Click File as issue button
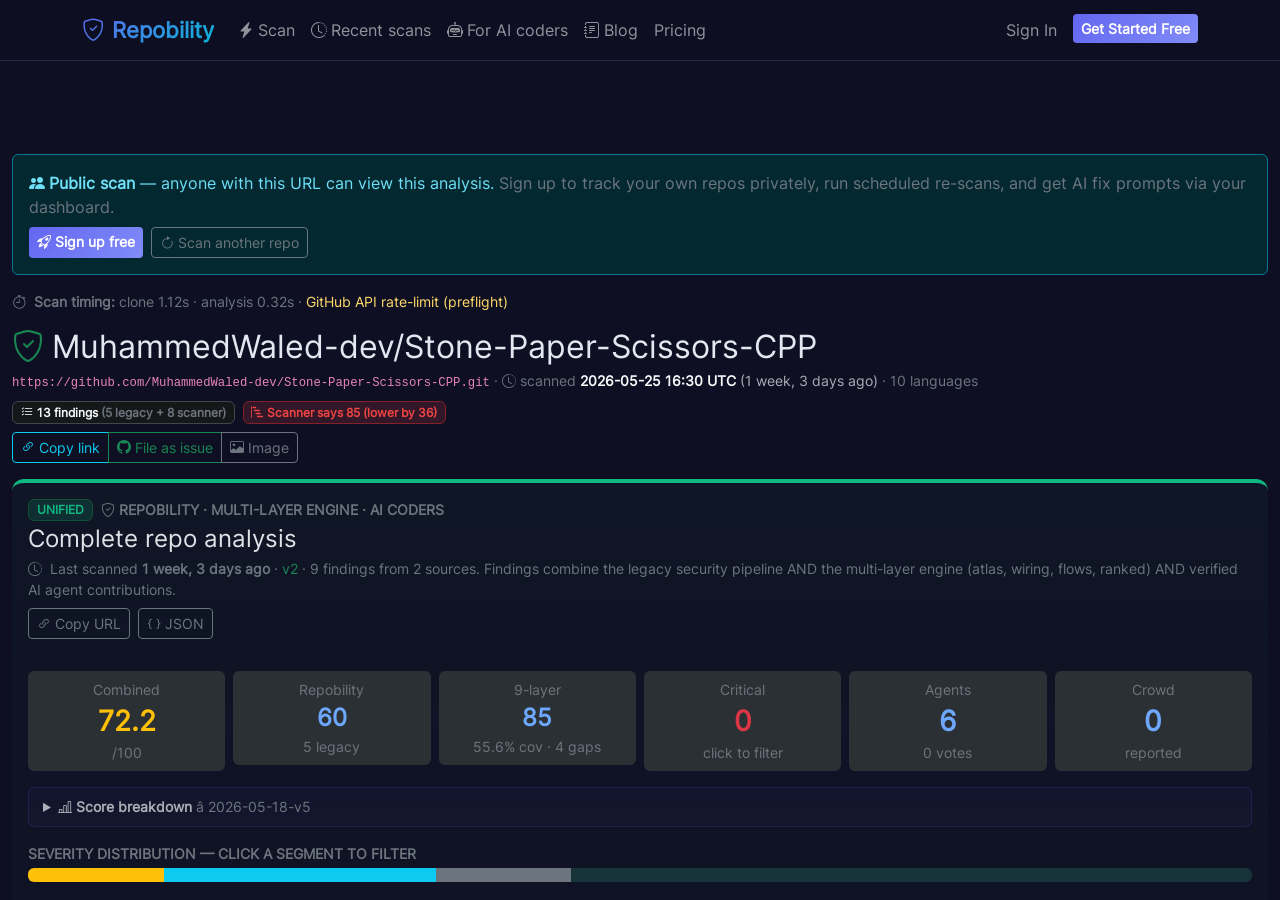The image size is (1280, 900). pos(165,448)
